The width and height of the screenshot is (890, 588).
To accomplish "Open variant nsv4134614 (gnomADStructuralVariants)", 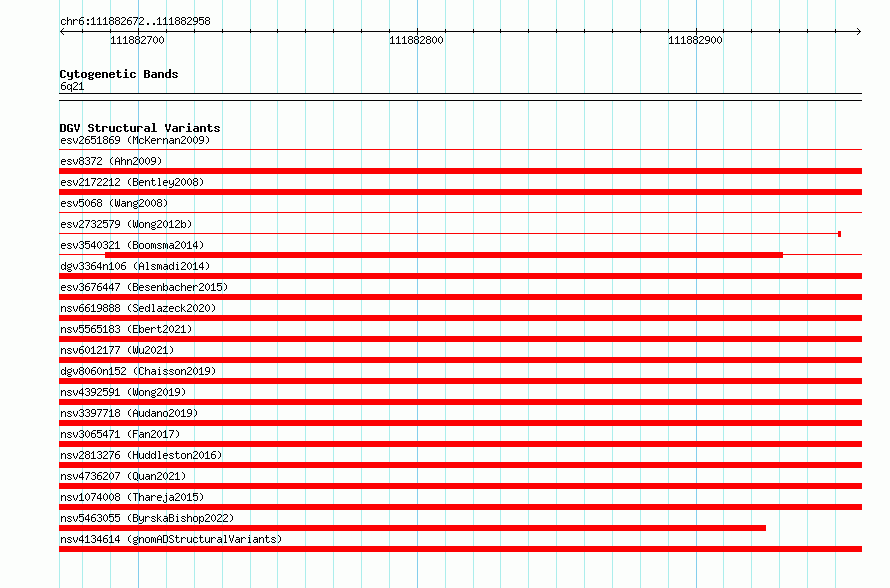I will point(171,539).
